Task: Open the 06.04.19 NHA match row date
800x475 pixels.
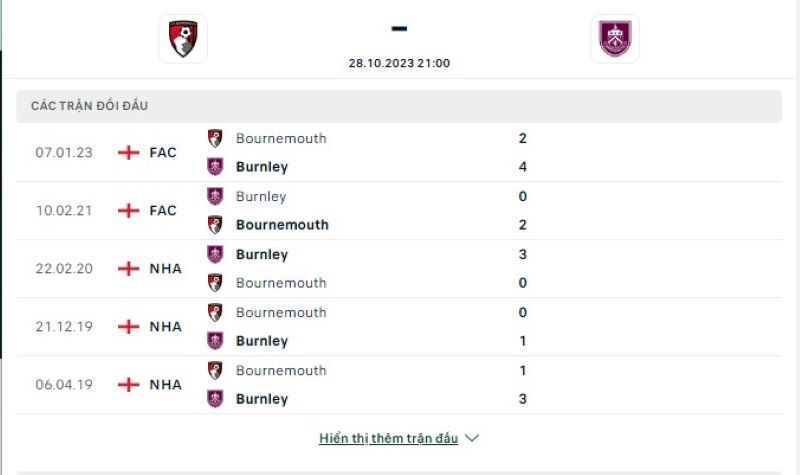Action: click(64, 385)
